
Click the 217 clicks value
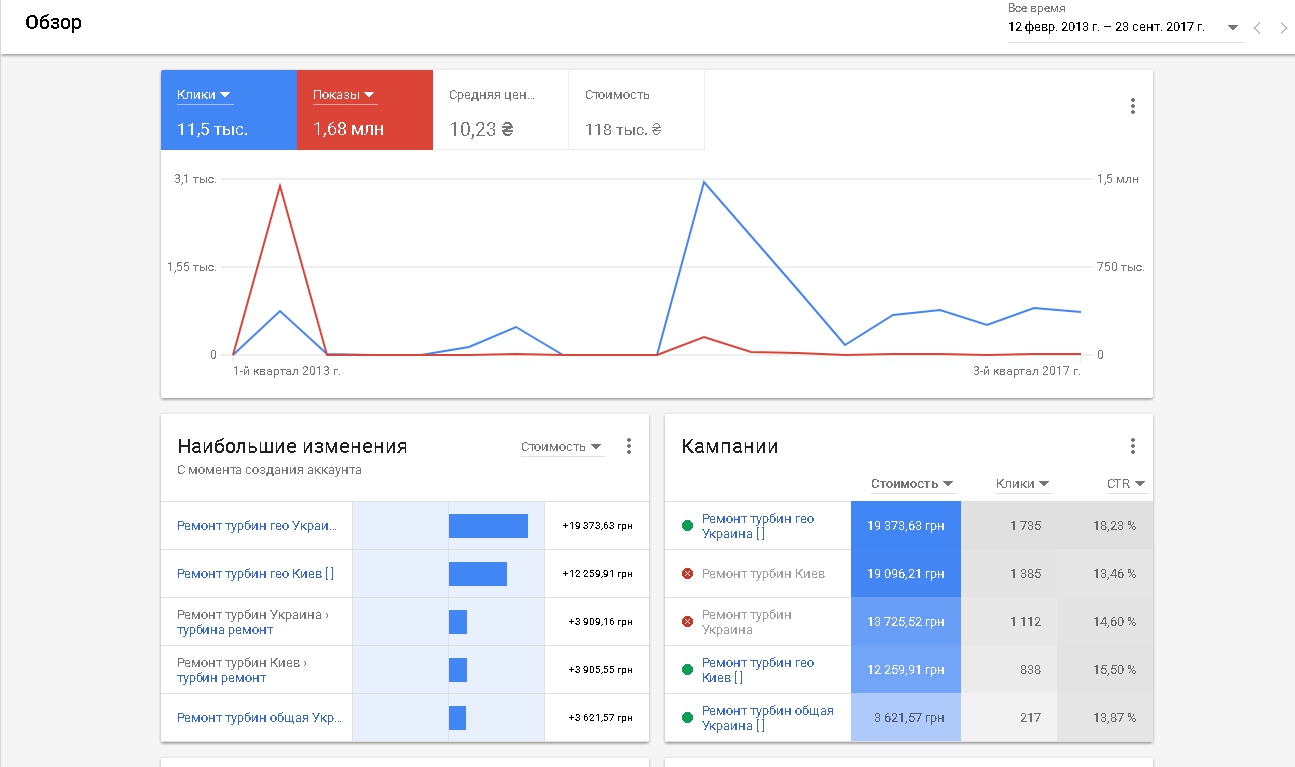pyautogui.click(x=1030, y=718)
